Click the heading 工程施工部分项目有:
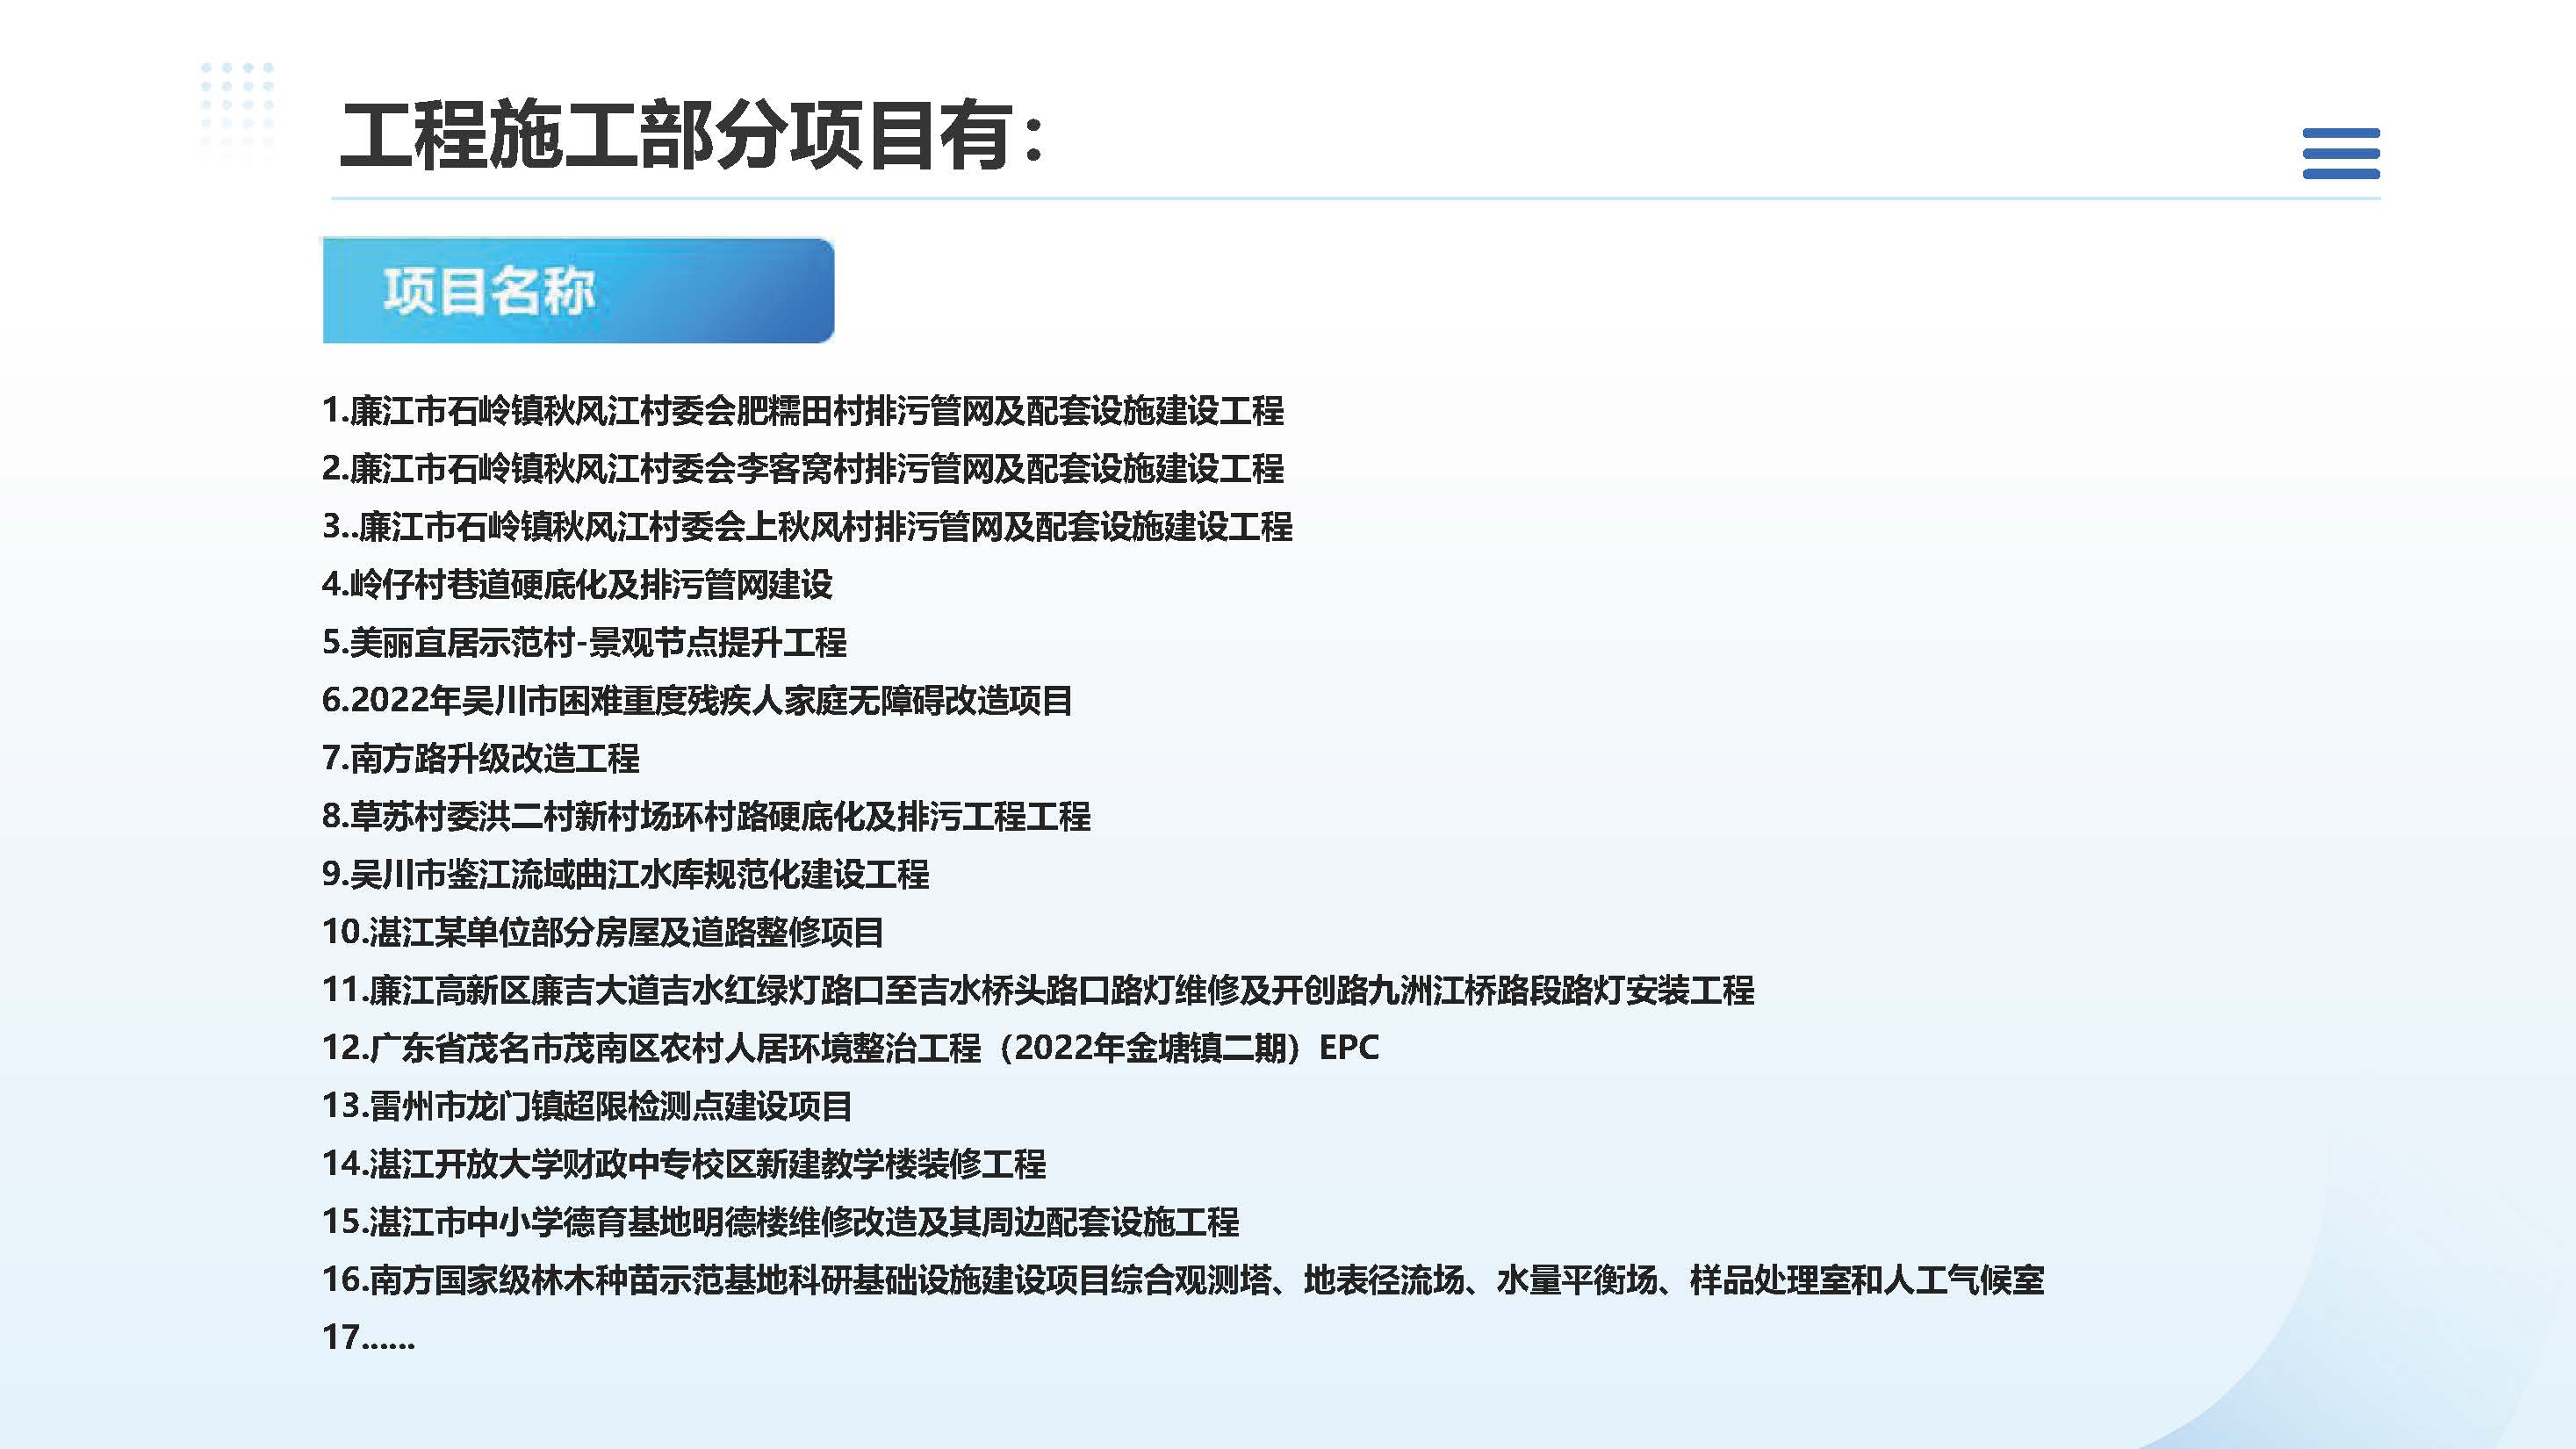The image size is (2576, 1449). (692, 135)
